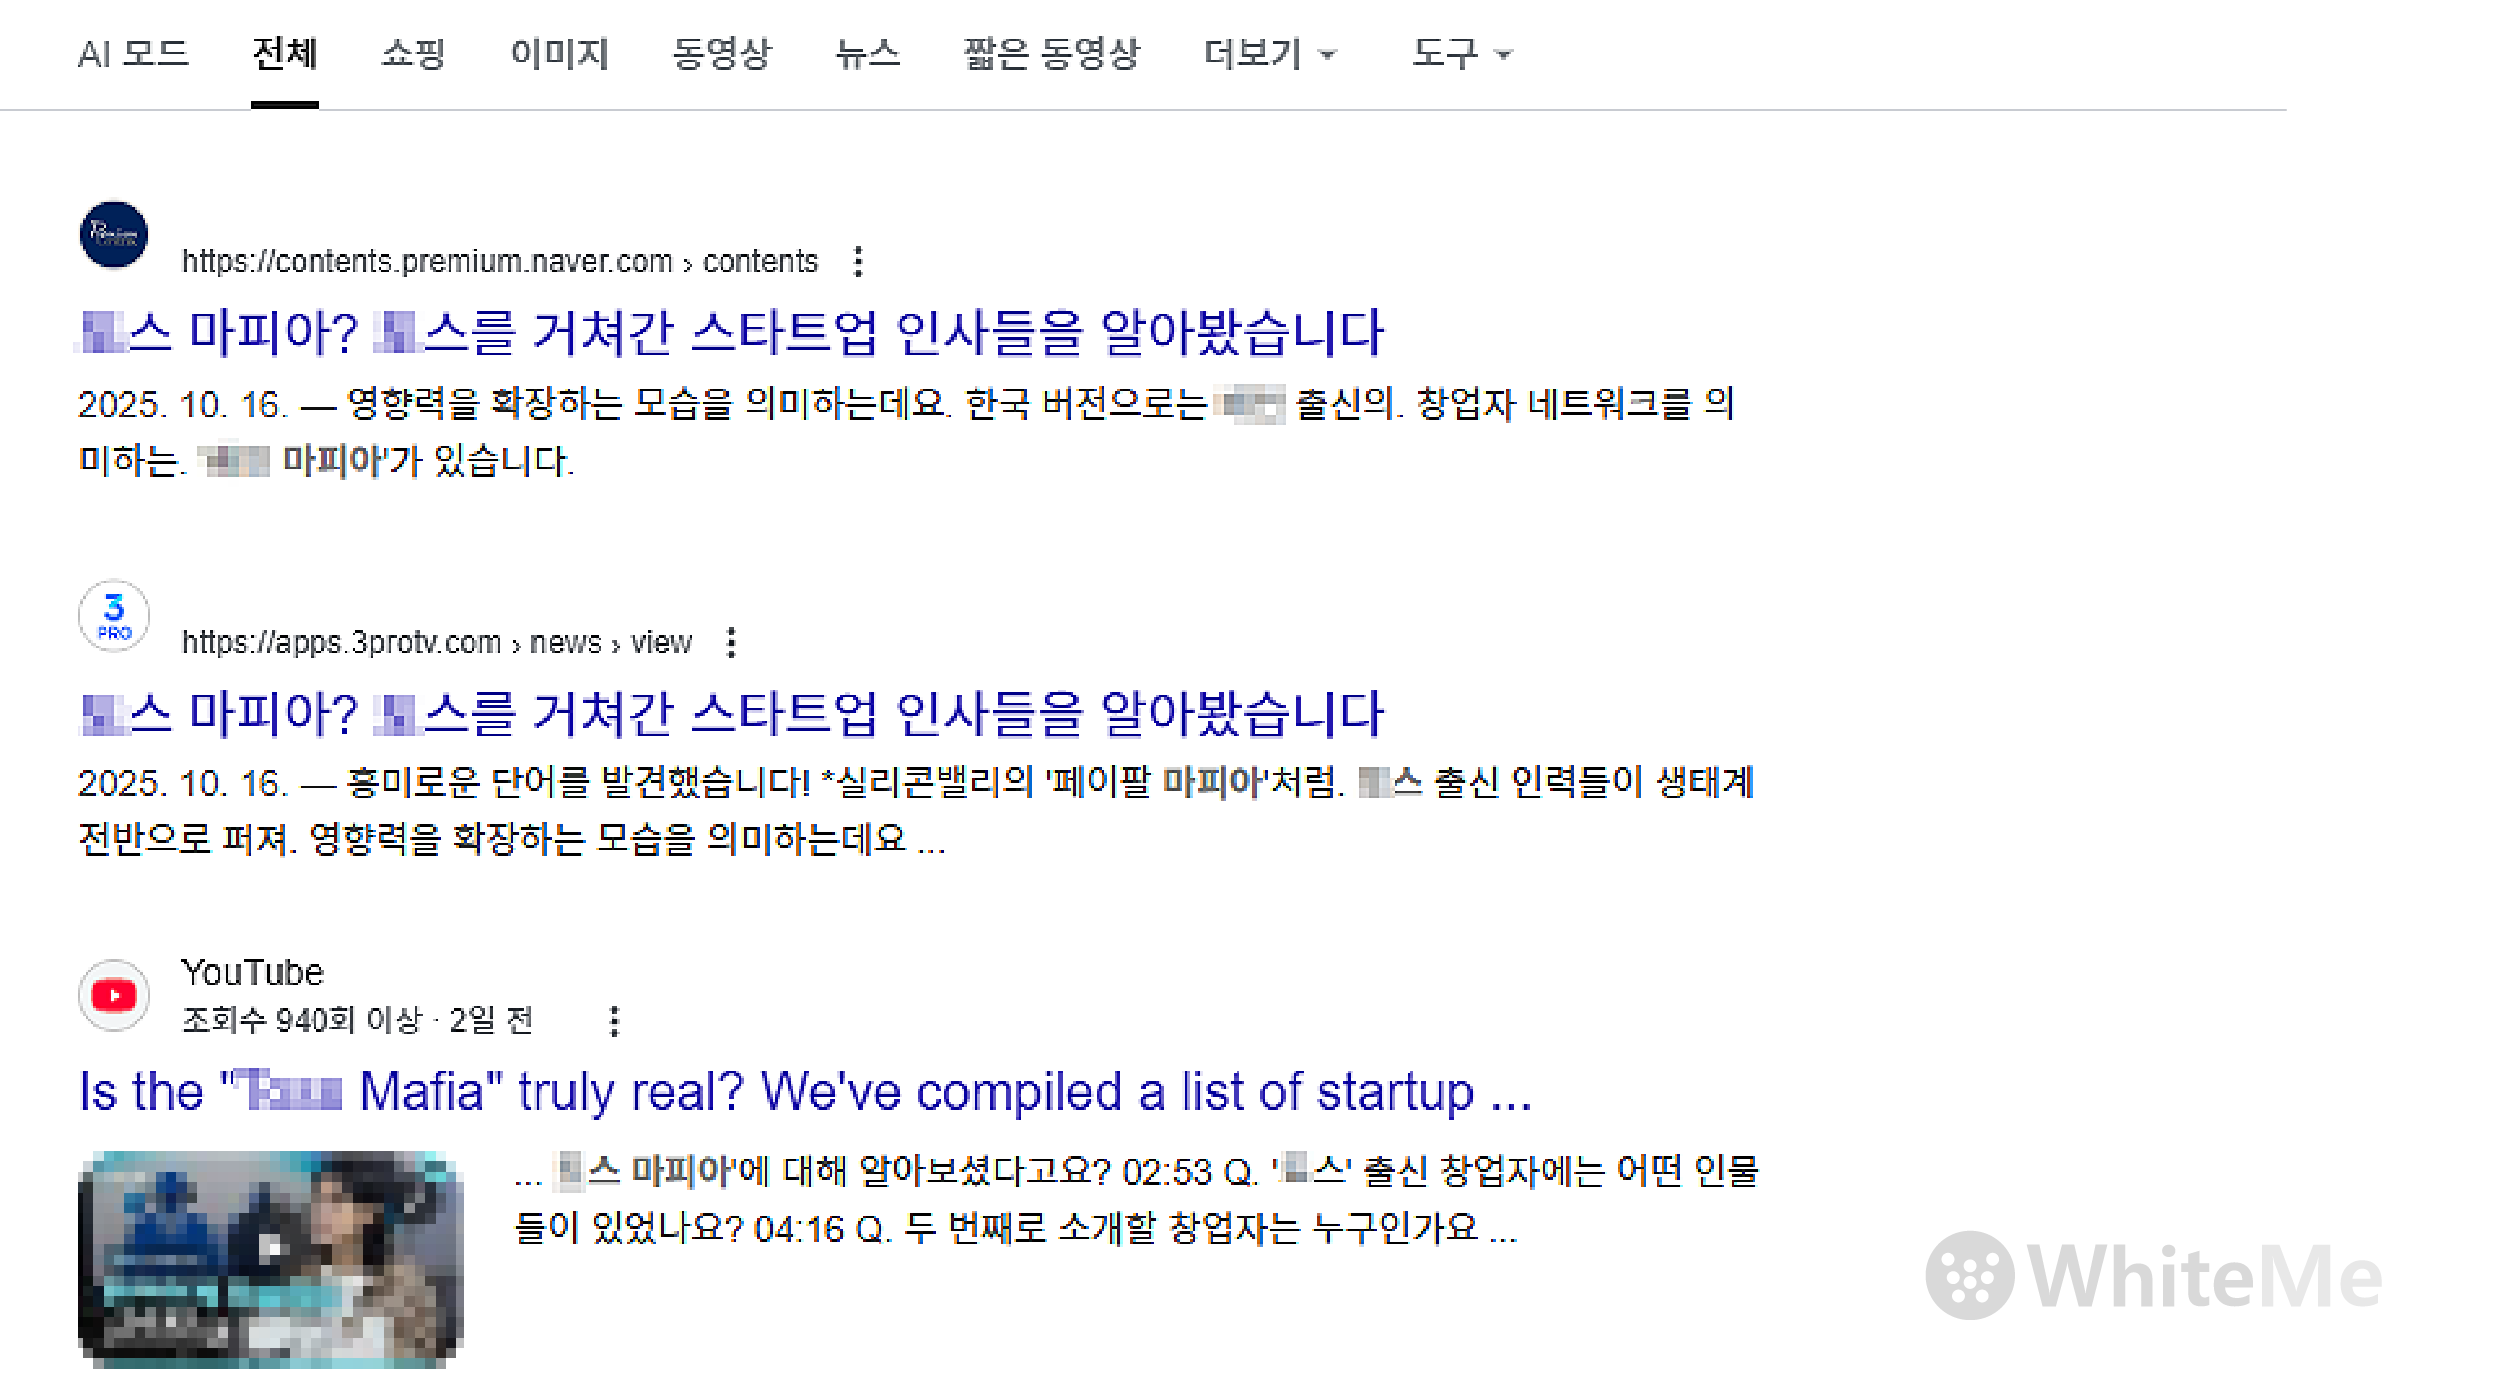This screenshot has height=1400, width=2520.
Task: Click the YouTube logo icon
Action: [114, 995]
